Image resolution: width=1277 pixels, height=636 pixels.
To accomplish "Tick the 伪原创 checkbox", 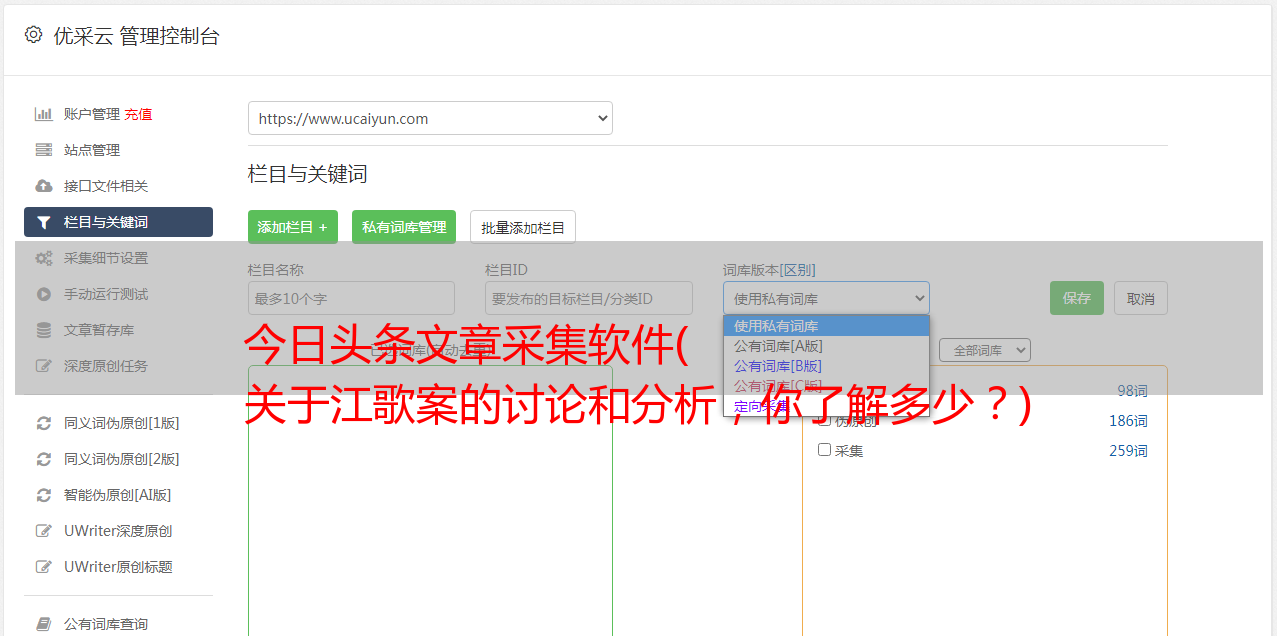I will (825, 420).
